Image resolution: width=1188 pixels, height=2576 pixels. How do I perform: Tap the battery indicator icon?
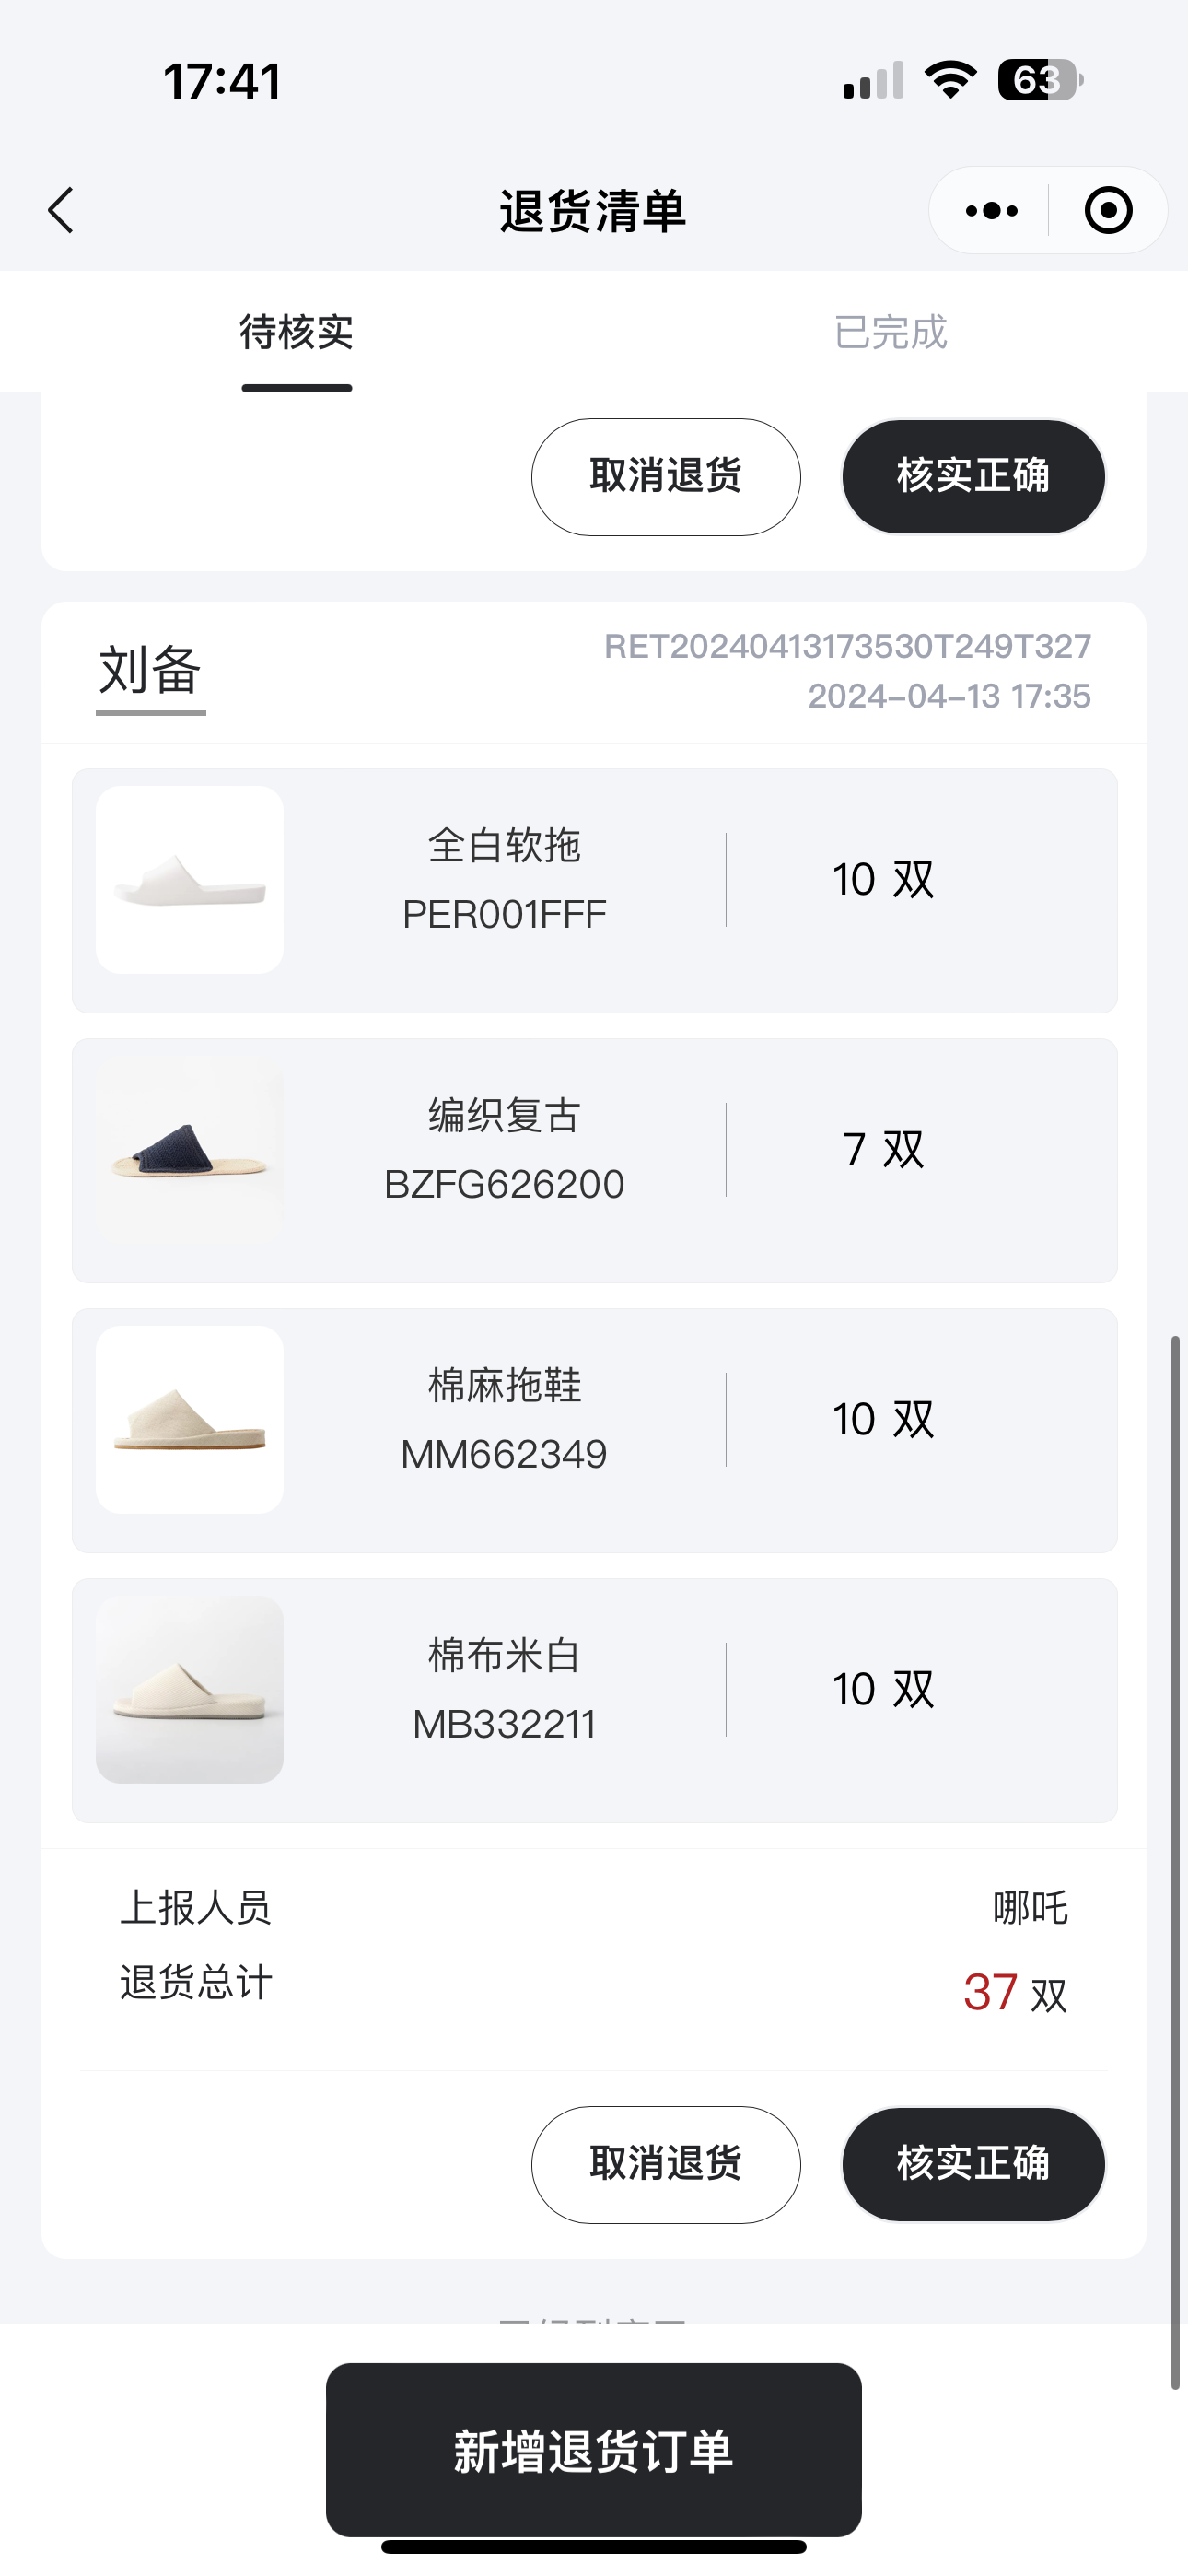tap(1039, 80)
